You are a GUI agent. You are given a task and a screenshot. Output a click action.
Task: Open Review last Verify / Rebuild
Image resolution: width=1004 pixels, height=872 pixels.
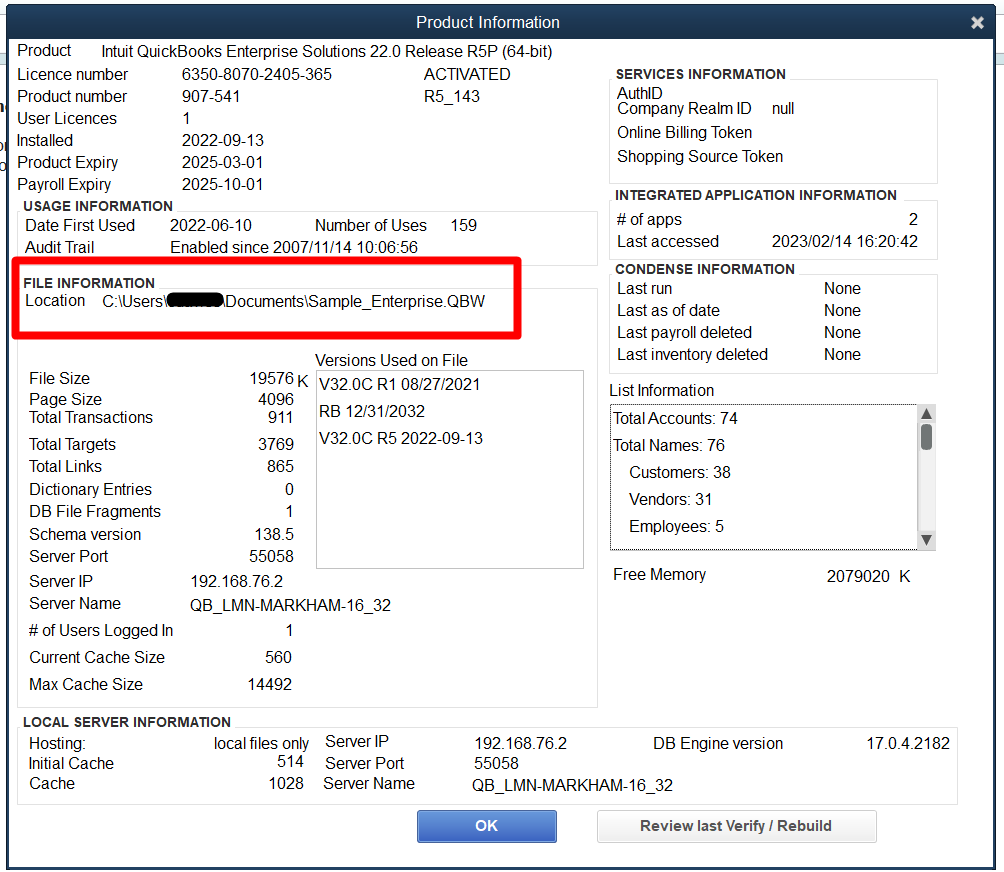point(736,826)
